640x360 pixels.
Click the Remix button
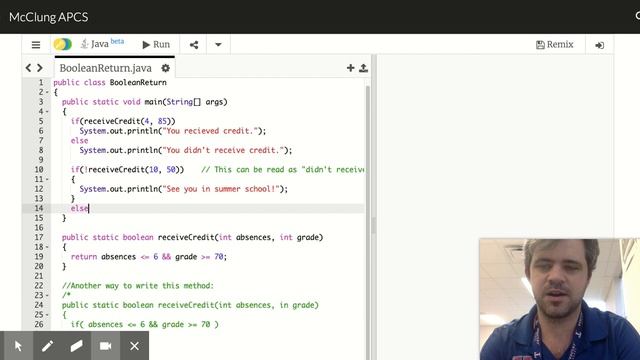[x=554, y=44]
